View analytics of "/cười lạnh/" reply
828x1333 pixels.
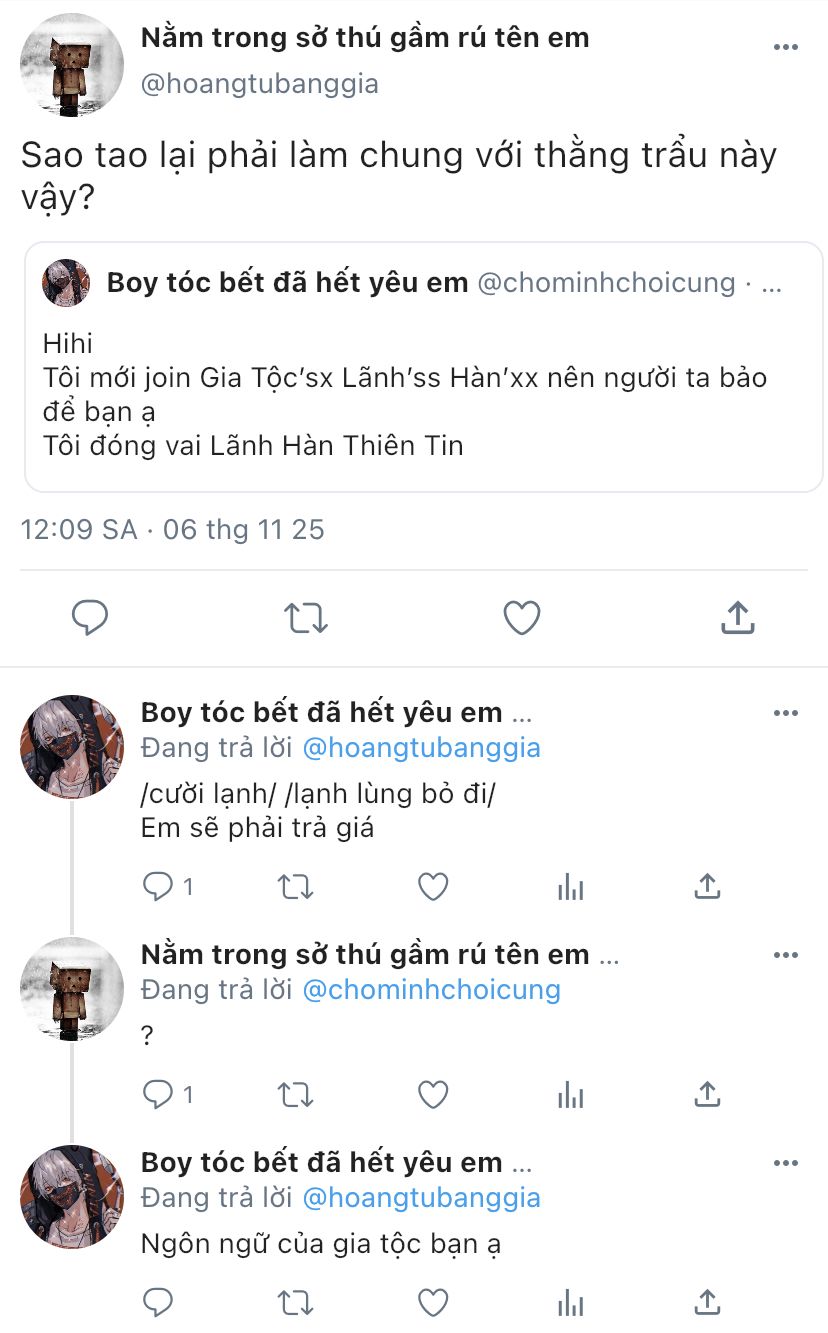tap(570, 886)
